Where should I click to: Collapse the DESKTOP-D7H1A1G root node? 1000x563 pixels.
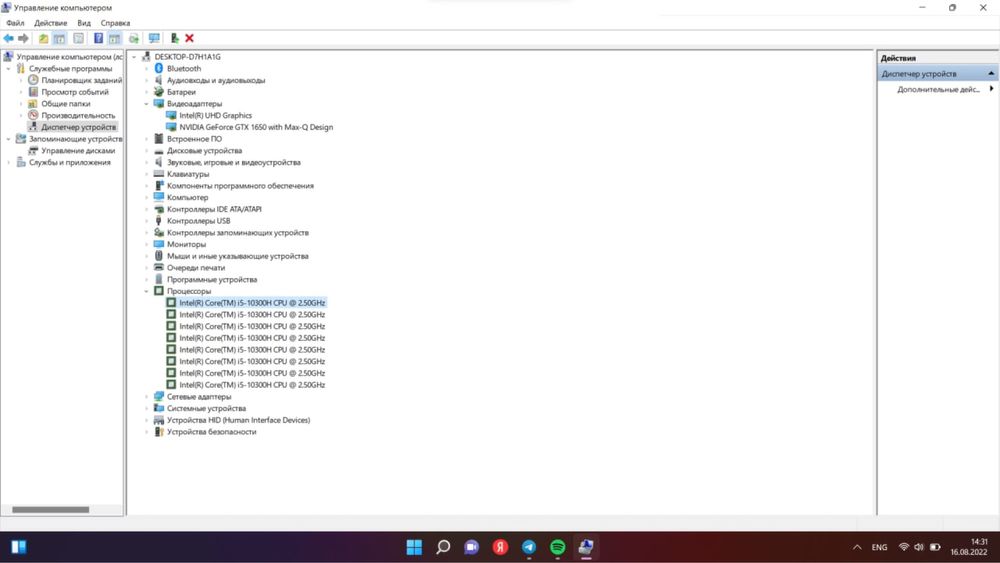(x=135, y=57)
